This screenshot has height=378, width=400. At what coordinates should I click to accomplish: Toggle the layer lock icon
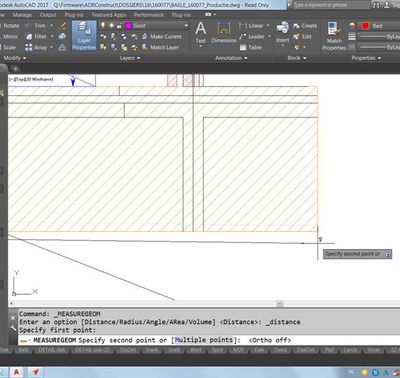[x=119, y=26]
